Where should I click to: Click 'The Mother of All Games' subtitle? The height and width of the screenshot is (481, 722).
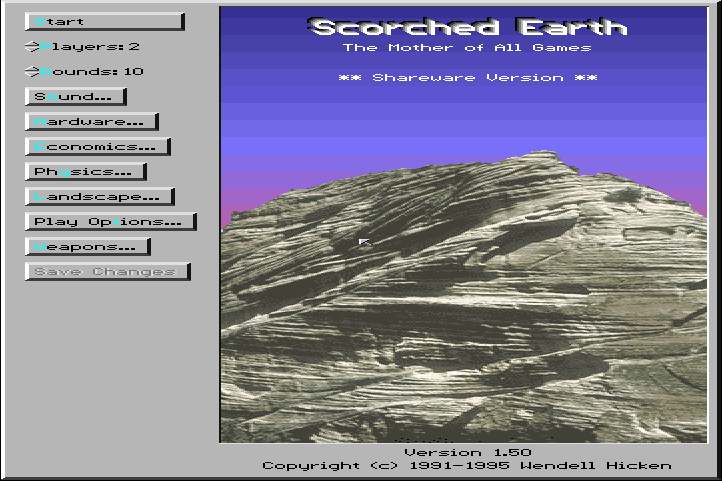467,47
